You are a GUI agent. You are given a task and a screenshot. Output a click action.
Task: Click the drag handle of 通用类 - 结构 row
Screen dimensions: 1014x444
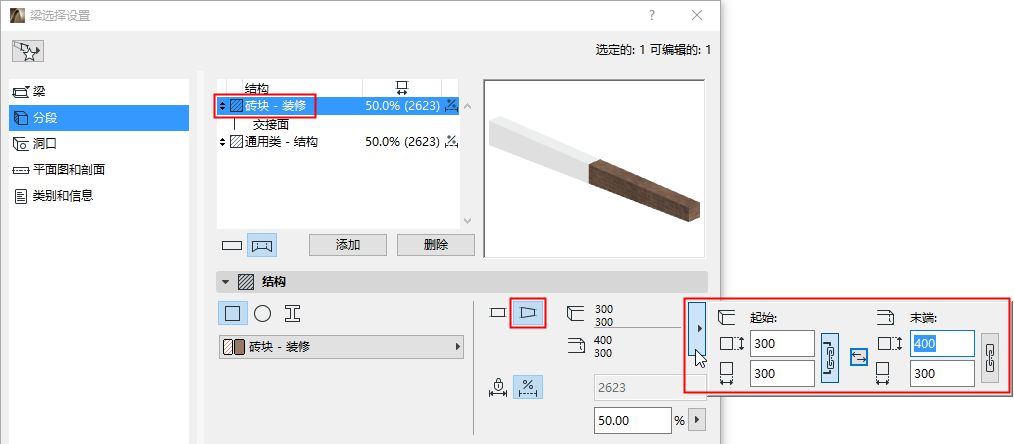pyautogui.click(x=222, y=142)
